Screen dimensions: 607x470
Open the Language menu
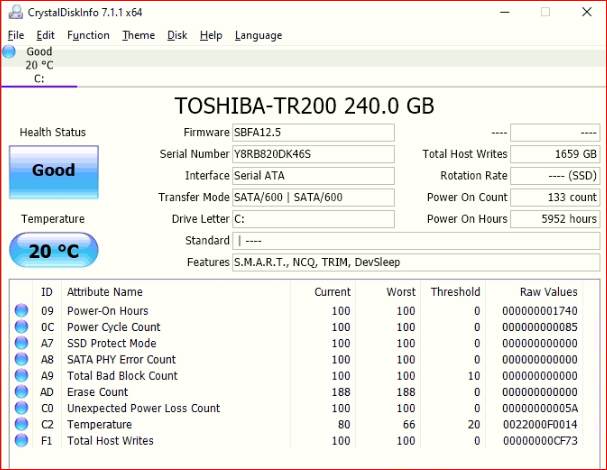click(x=258, y=35)
